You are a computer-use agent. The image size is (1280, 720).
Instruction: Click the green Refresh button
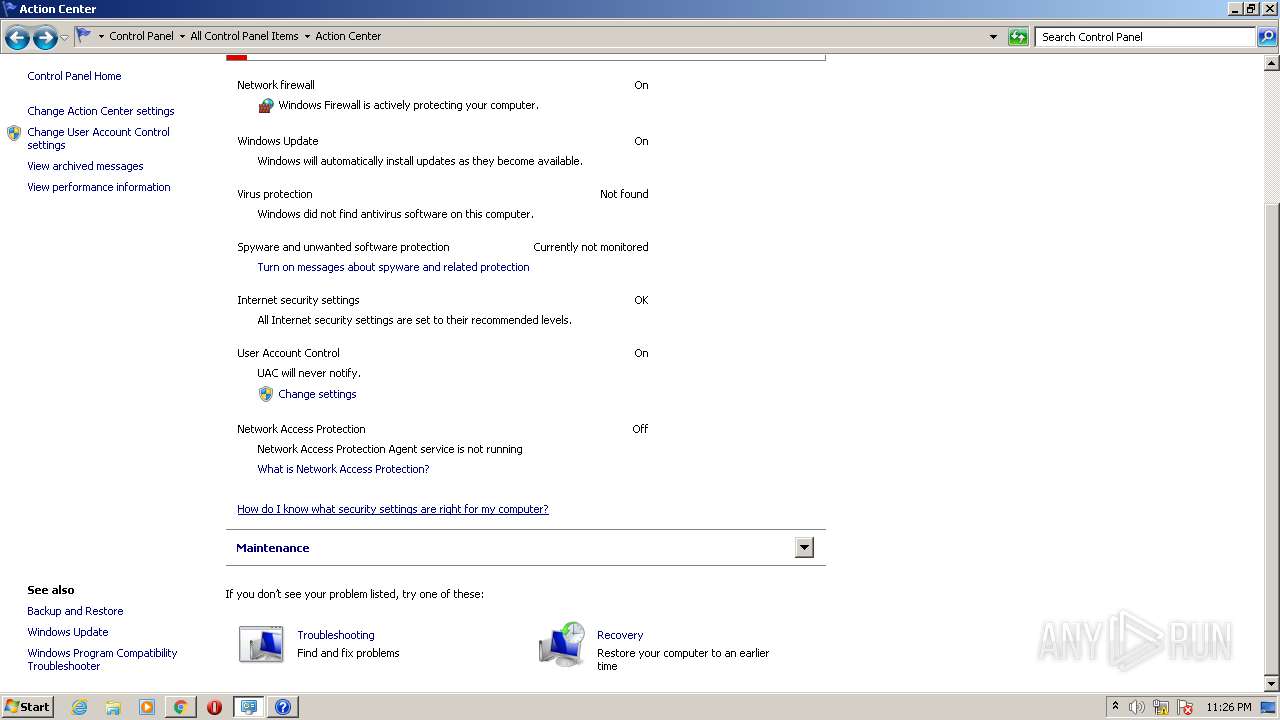1018,37
